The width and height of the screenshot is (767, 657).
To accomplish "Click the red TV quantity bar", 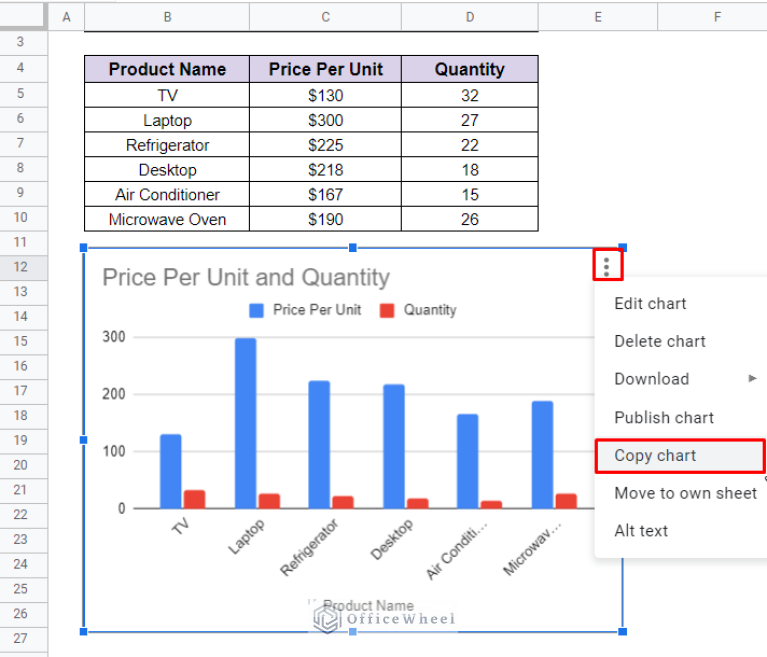I will pyautogui.click(x=194, y=499).
